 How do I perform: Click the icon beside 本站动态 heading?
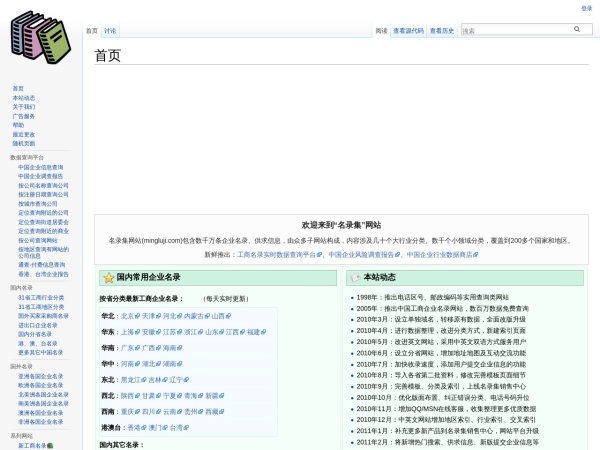pyautogui.click(x=355, y=277)
